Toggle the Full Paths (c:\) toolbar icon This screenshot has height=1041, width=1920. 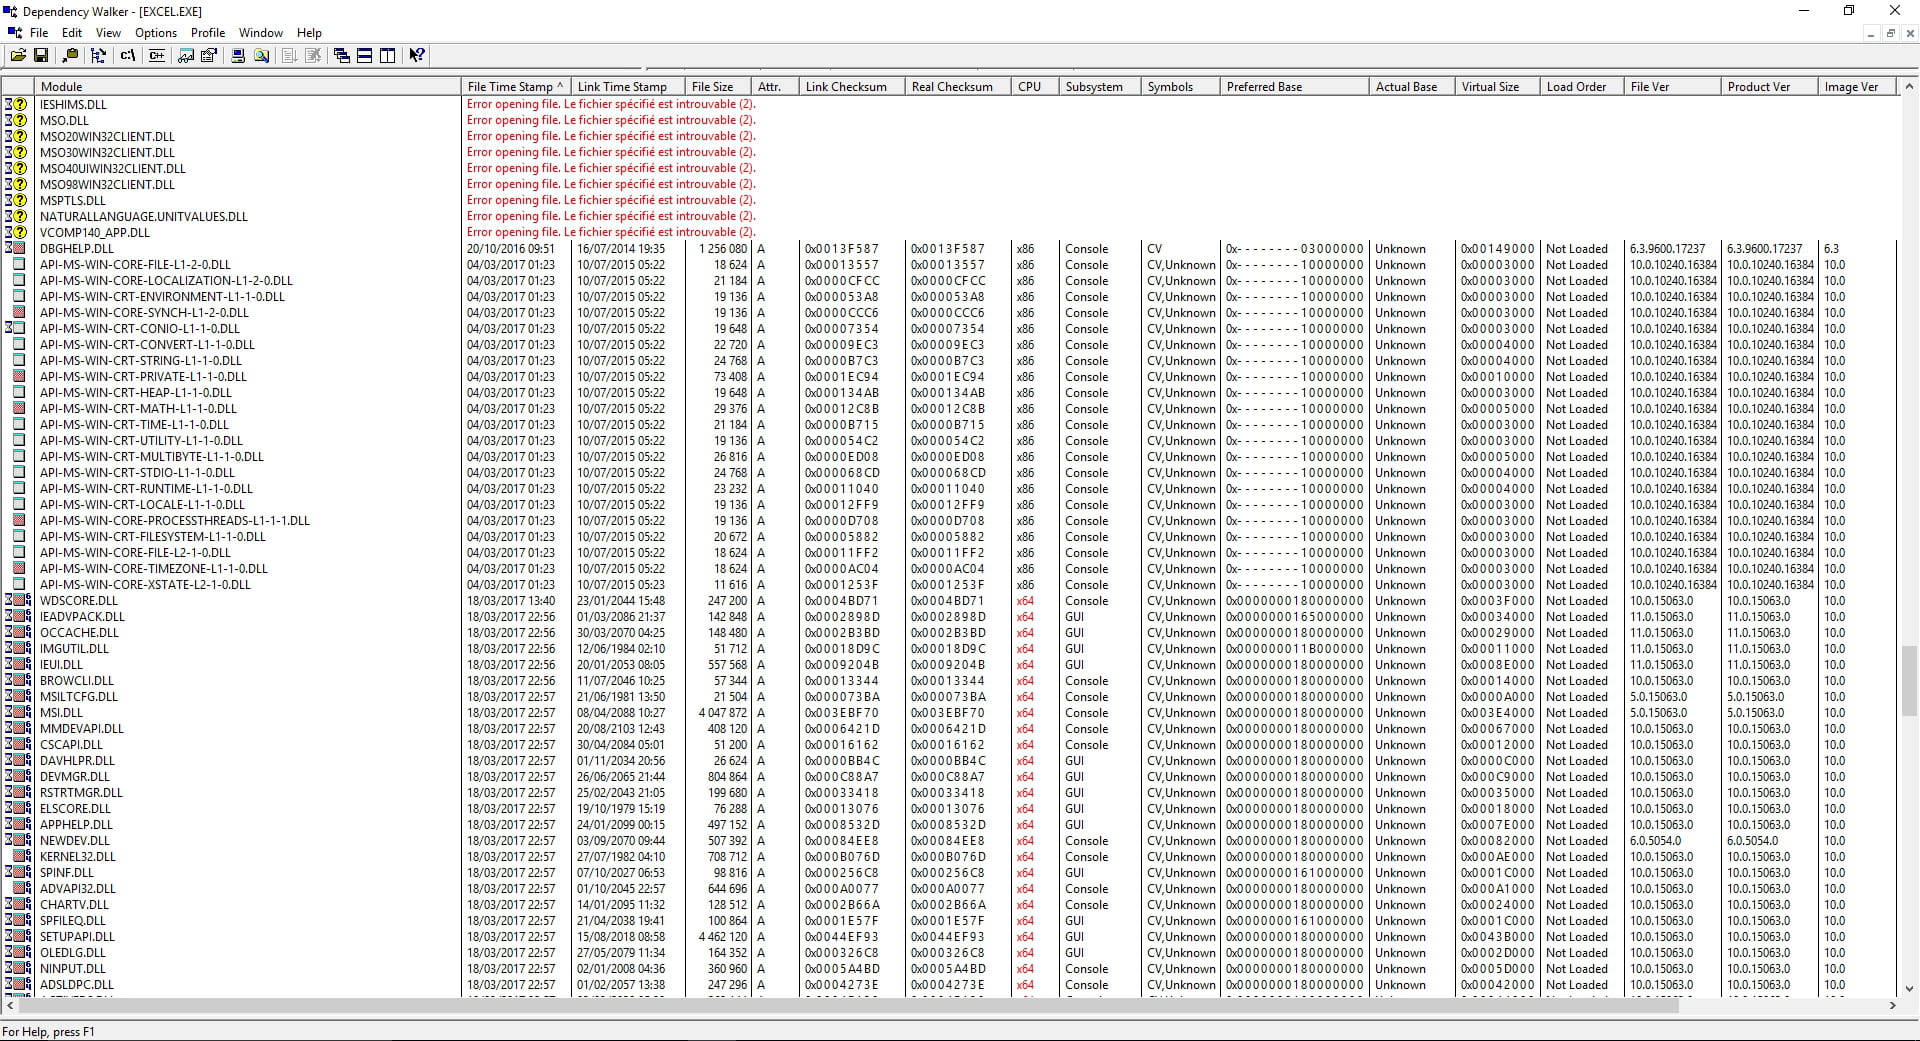[128, 56]
